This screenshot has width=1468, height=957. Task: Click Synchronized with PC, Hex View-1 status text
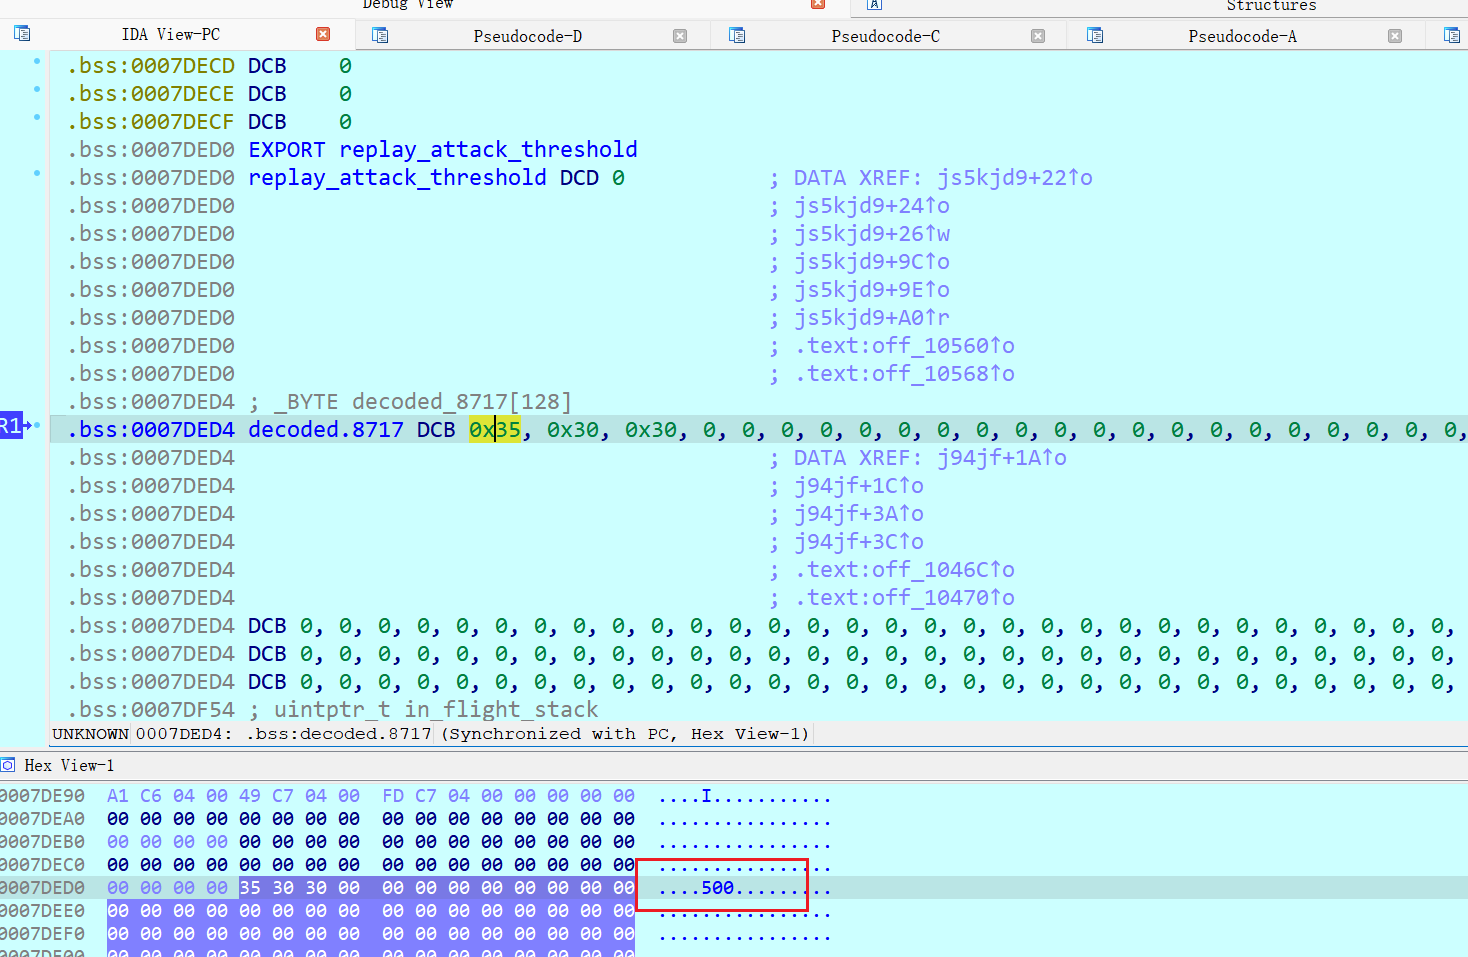coord(625,734)
